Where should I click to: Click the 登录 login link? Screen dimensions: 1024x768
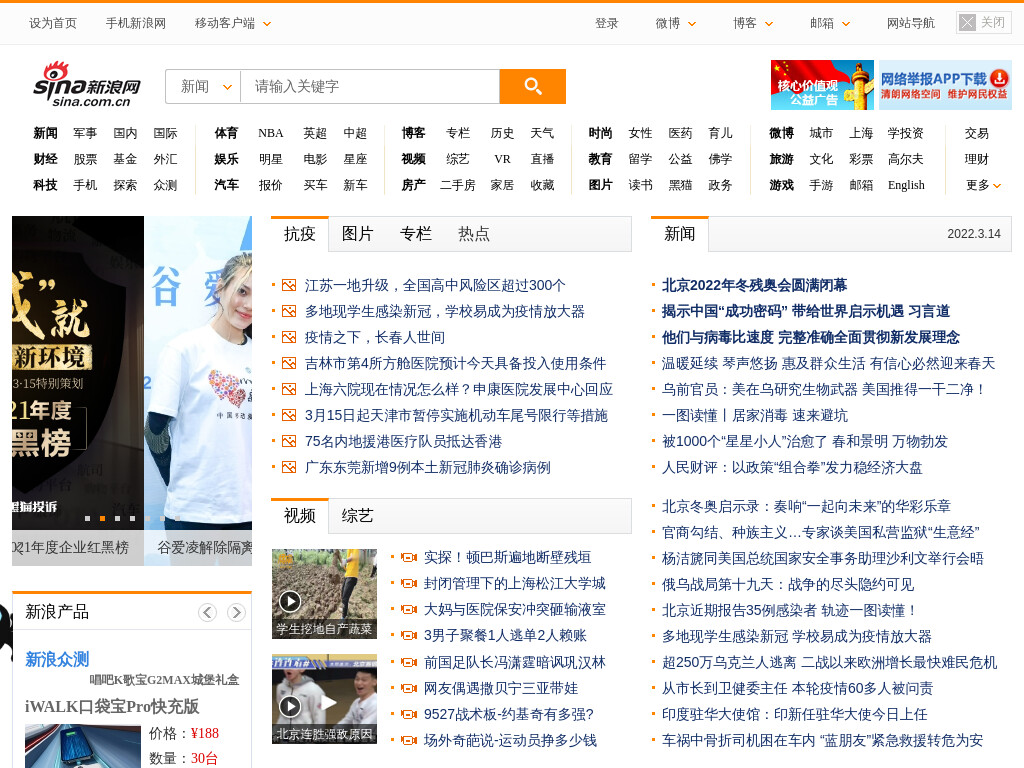pyautogui.click(x=606, y=24)
